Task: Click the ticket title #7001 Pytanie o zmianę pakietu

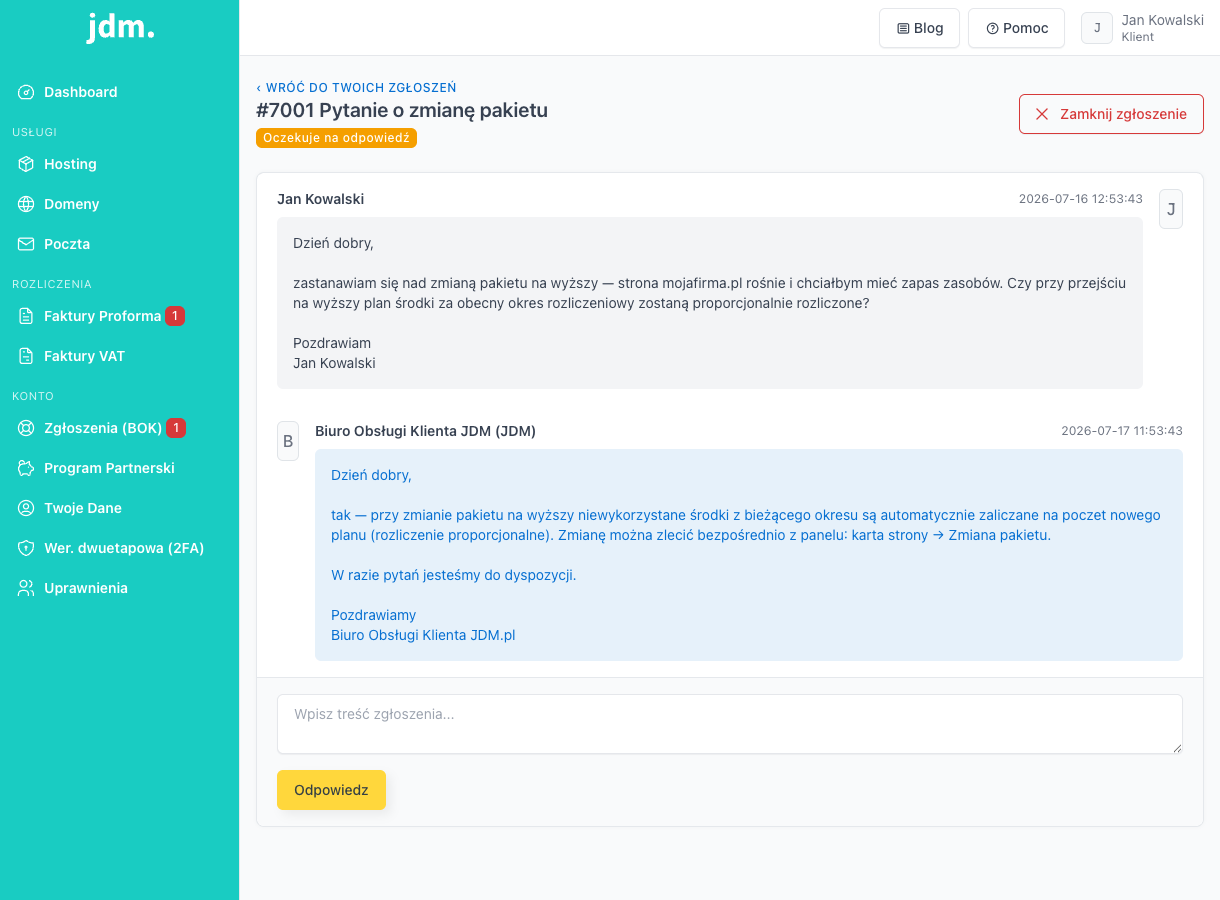Action: tap(402, 111)
